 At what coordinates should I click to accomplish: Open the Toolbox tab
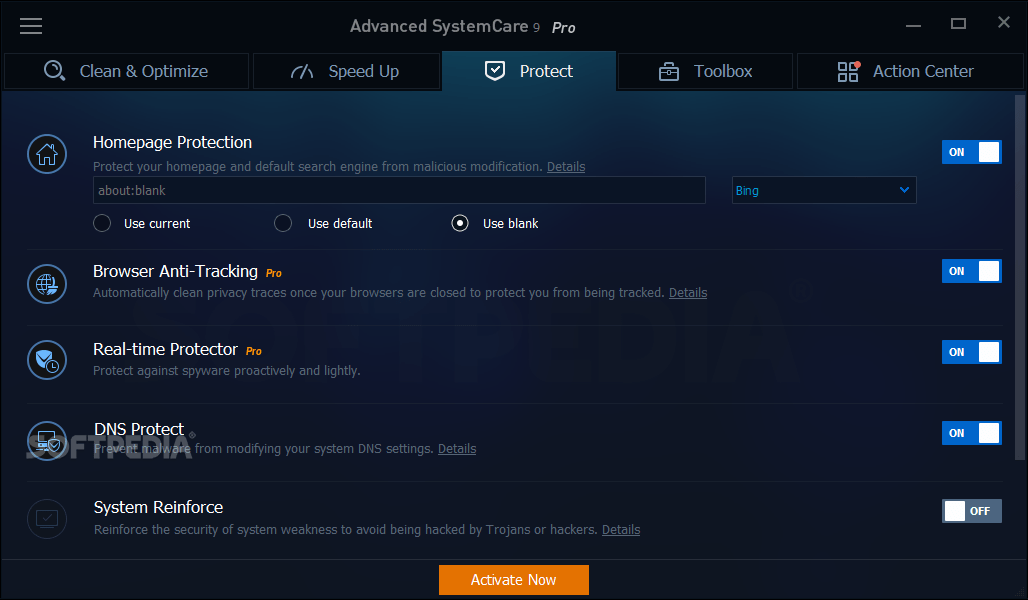705,71
